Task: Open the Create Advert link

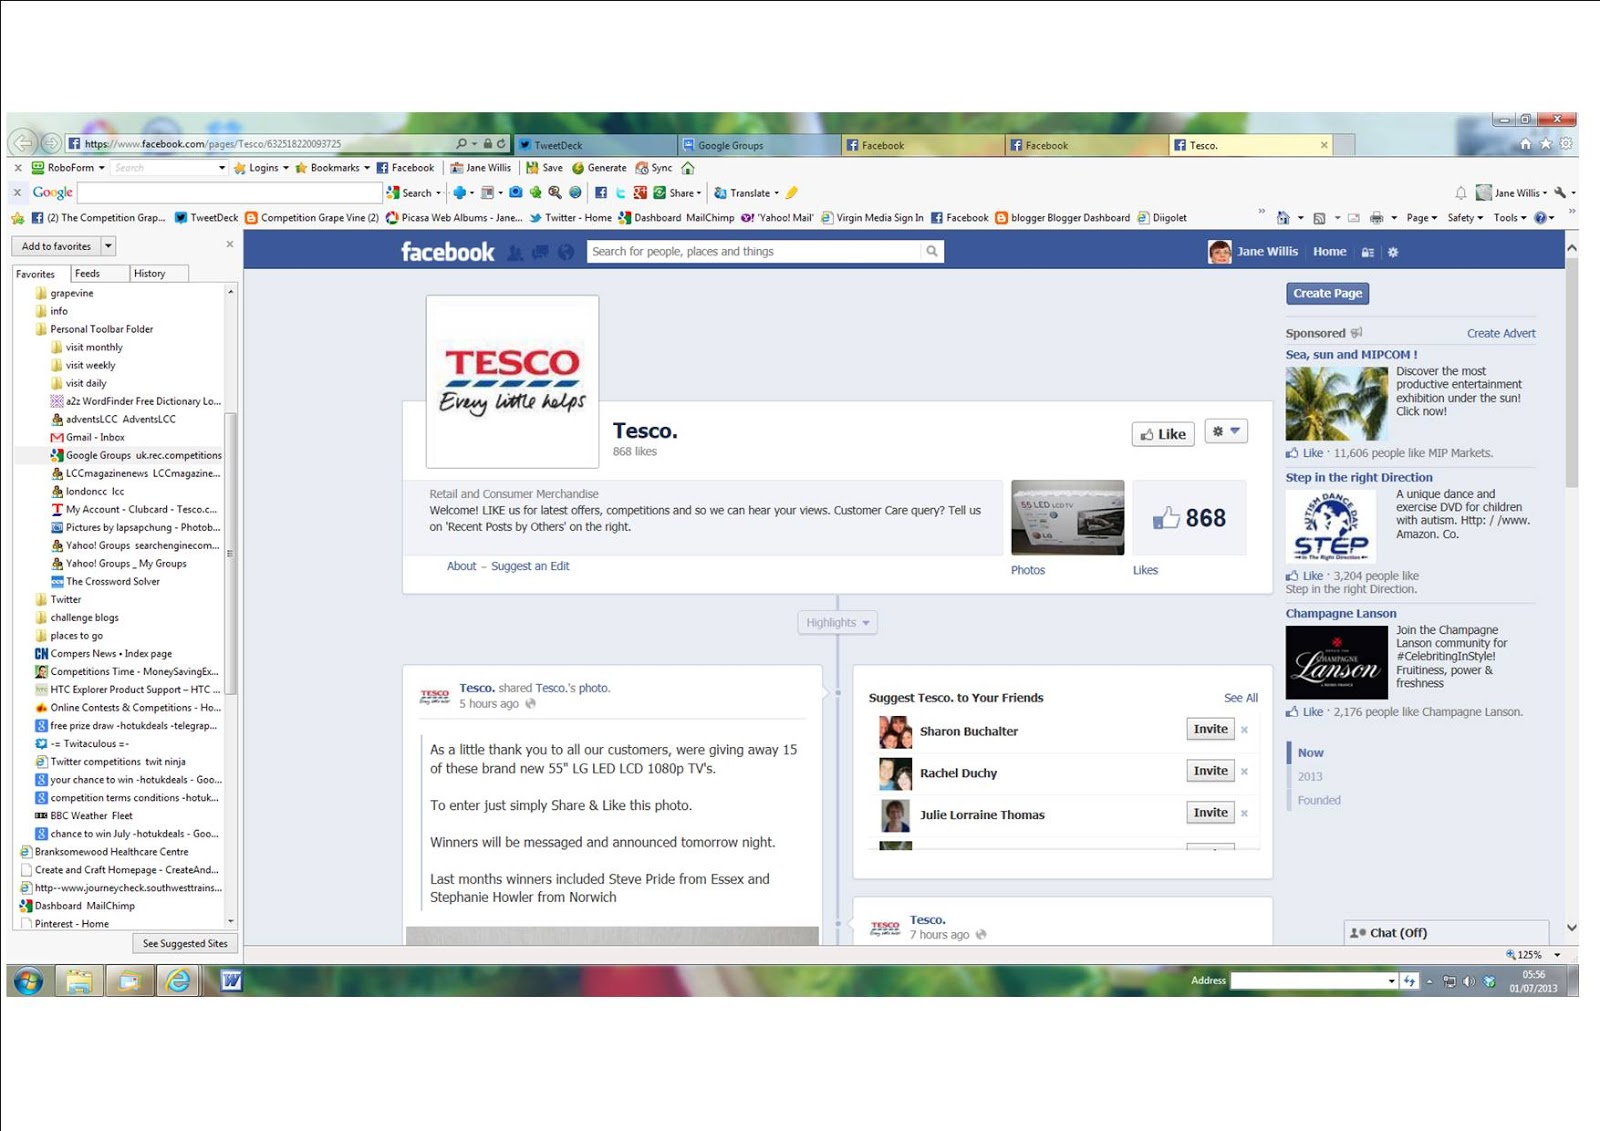Action: [1501, 334]
